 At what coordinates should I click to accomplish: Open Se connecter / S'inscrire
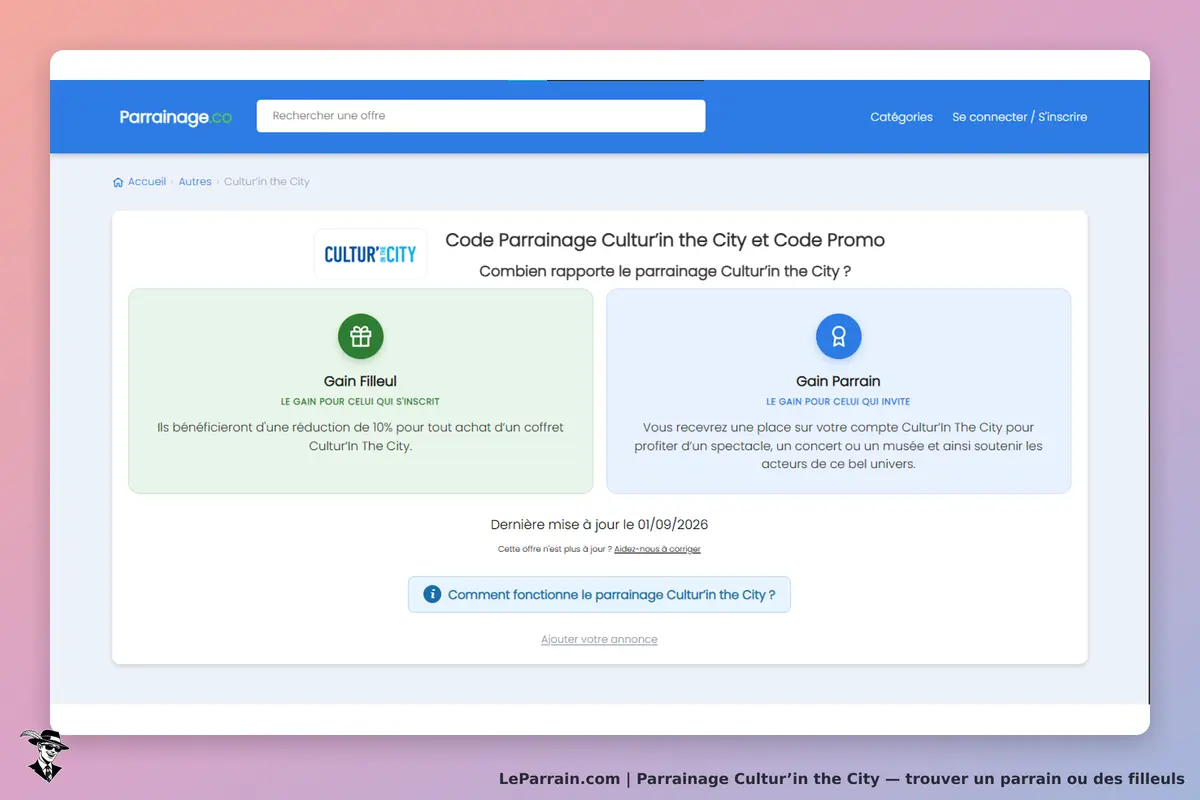(x=1019, y=117)
